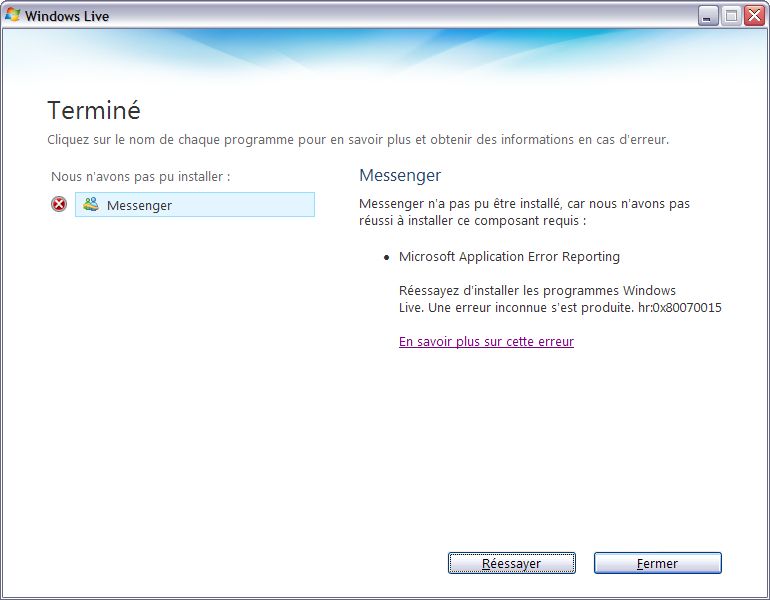This screenshot has width=770, height=600.
Task: Open the 'En savoir plus sur cette erreur' link
Action: click(x=486, y=341)
